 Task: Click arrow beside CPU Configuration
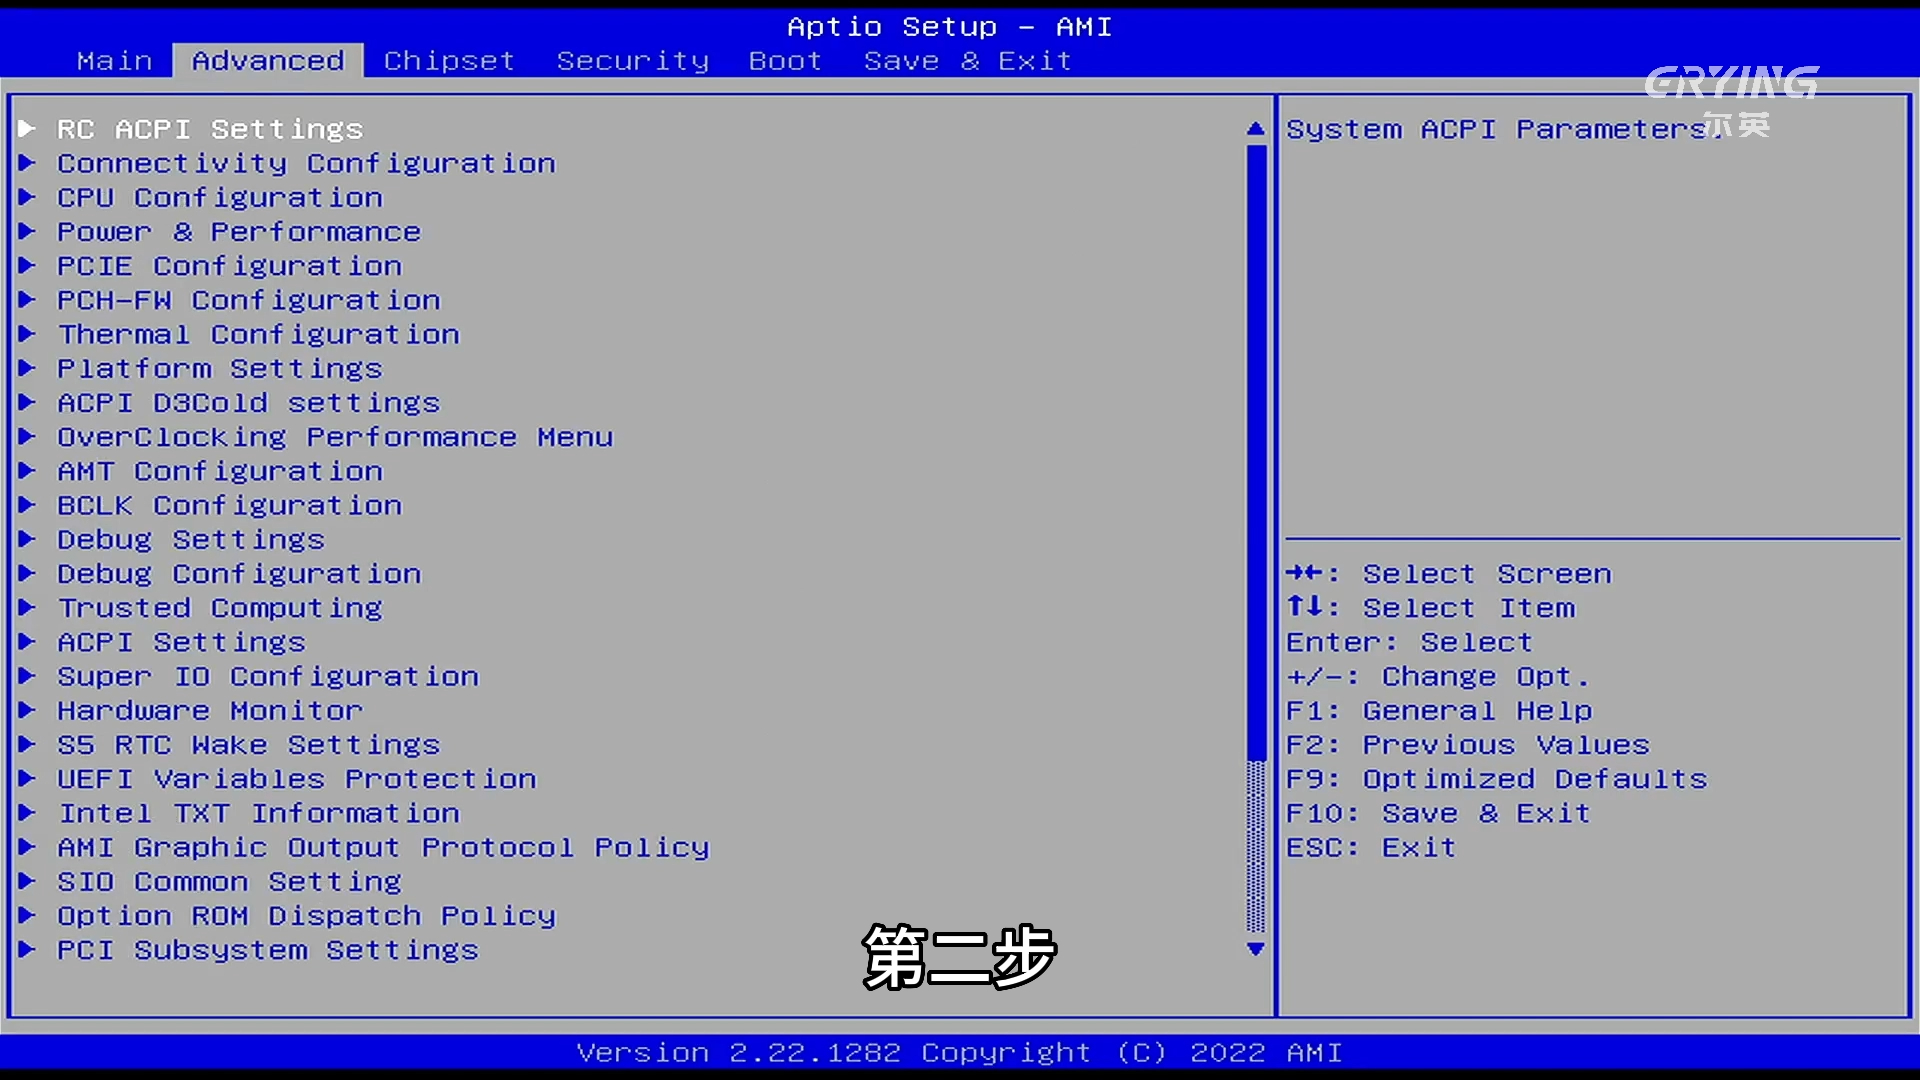coord(27,196)
